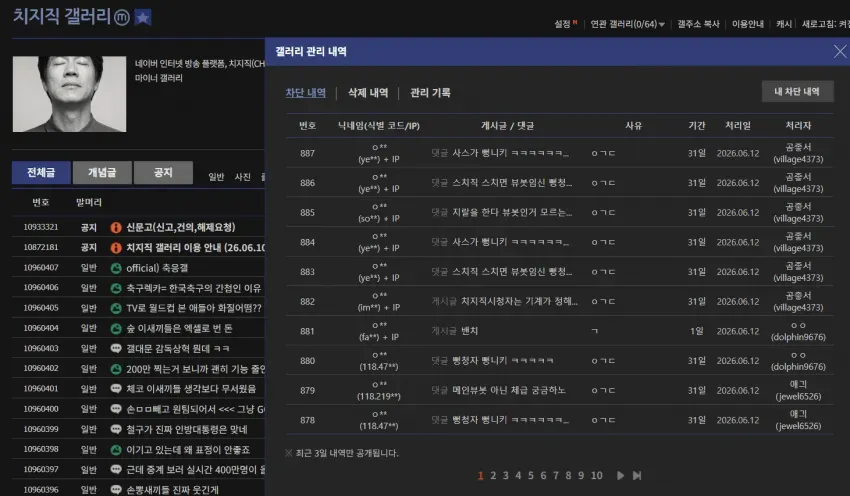Expand the 연관 갤러리(0/64) dropdown
The height and width of the screenshot is (496, 850).
point(627,24)
